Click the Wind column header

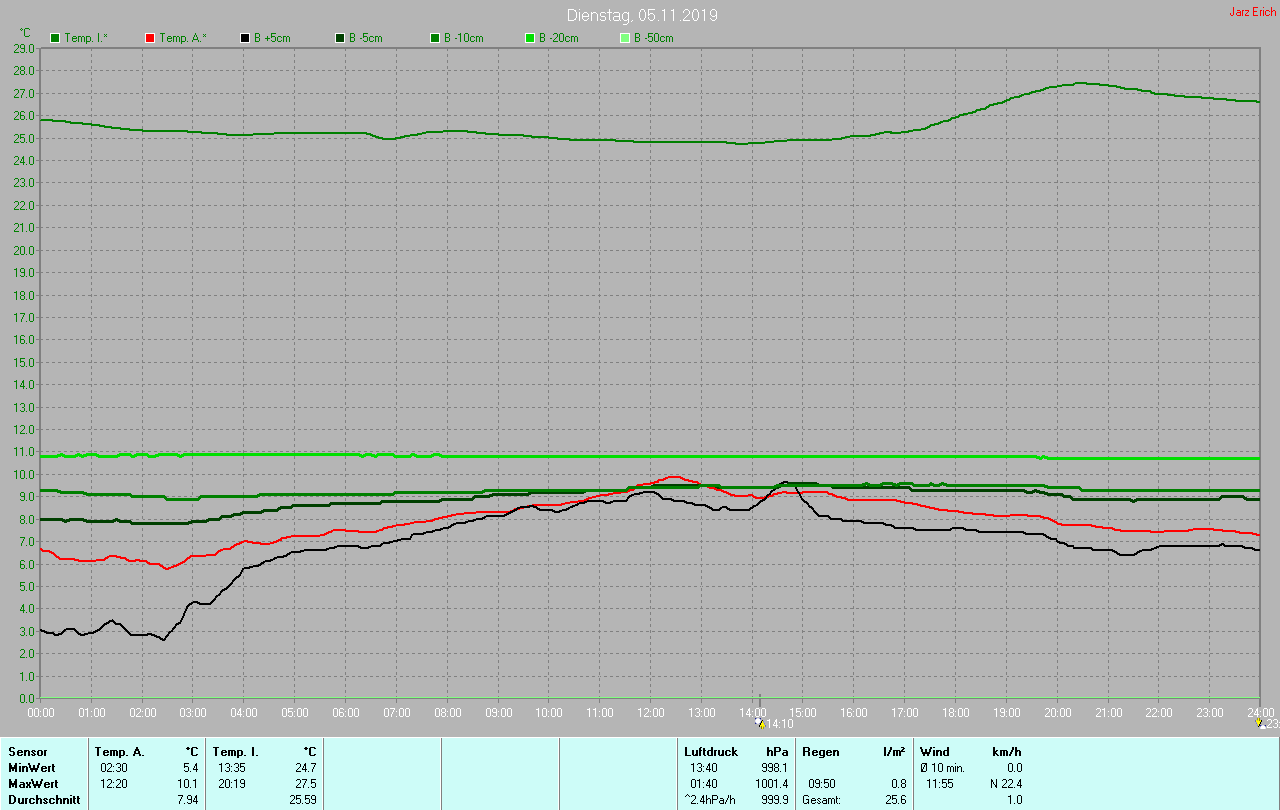pyautogui.click(x=934, y=751)
